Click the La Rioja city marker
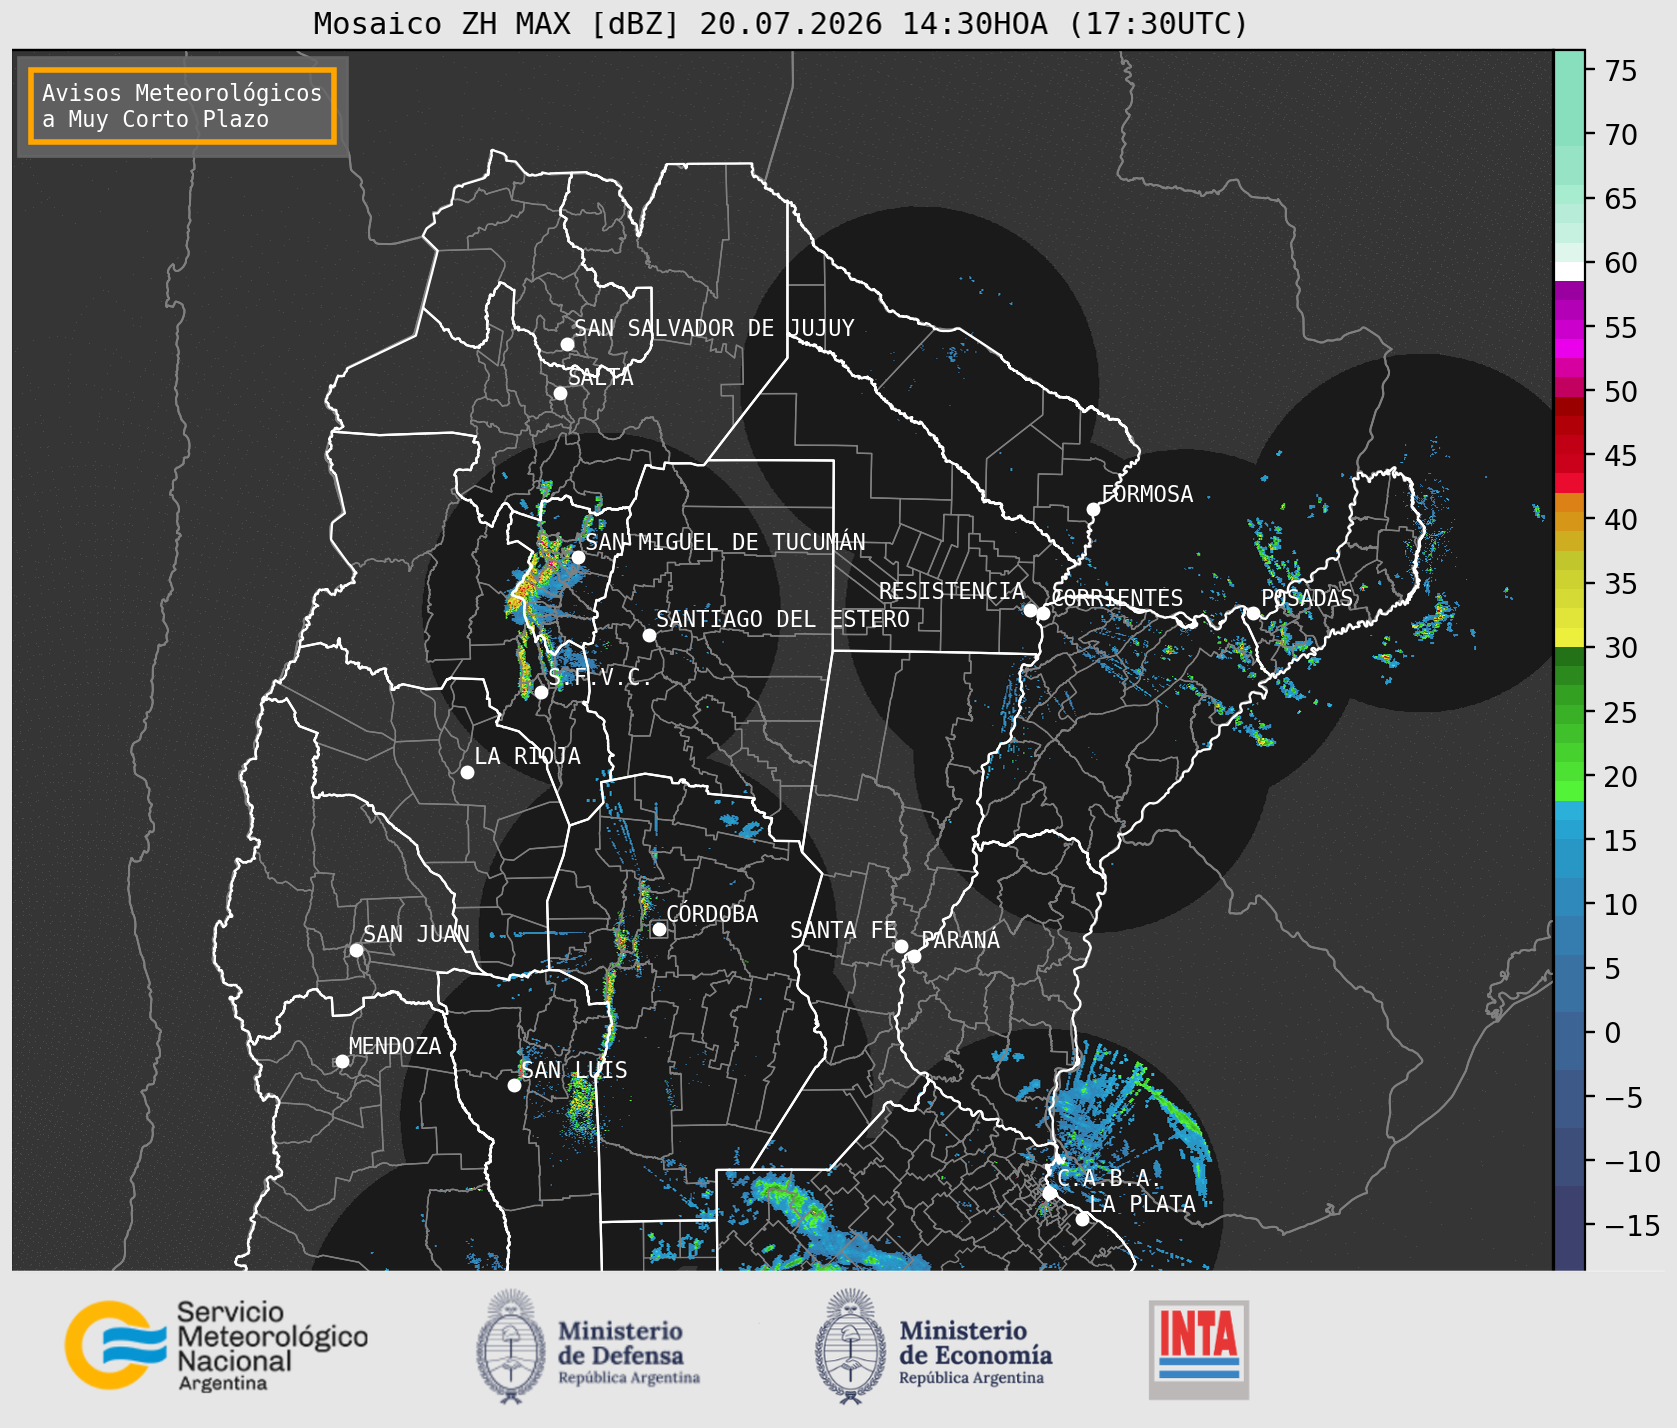The image size is (1677, 1428). click(x=467, y=772)
